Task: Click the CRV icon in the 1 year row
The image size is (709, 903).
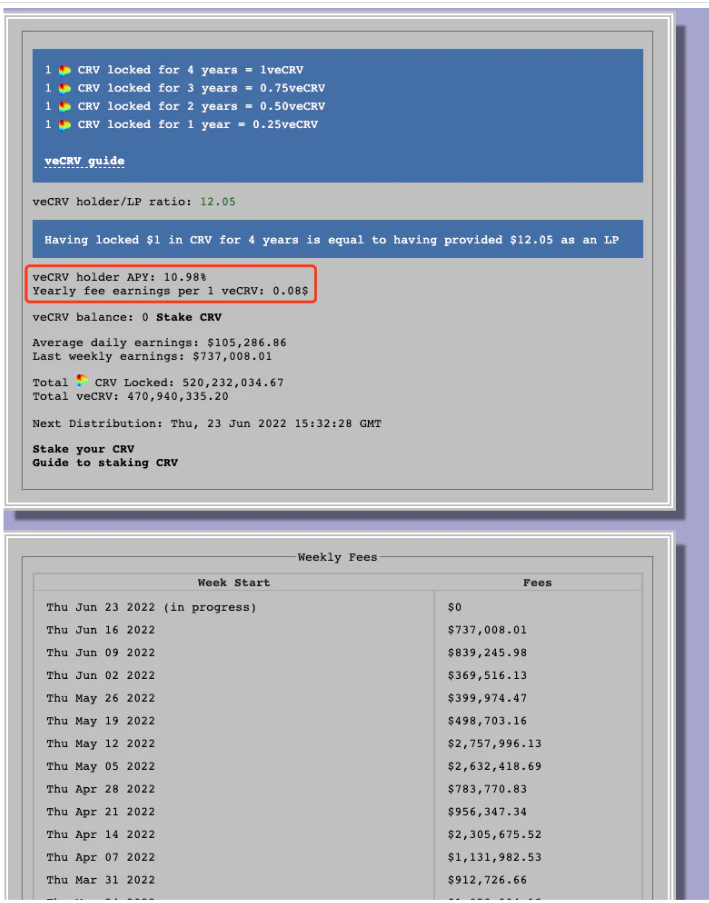Action: [x=65, y=124]
